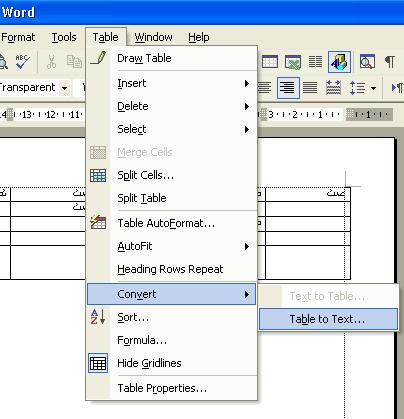
Task: Open the Transparent style dropdown arrow
Action: click(65, 89)
